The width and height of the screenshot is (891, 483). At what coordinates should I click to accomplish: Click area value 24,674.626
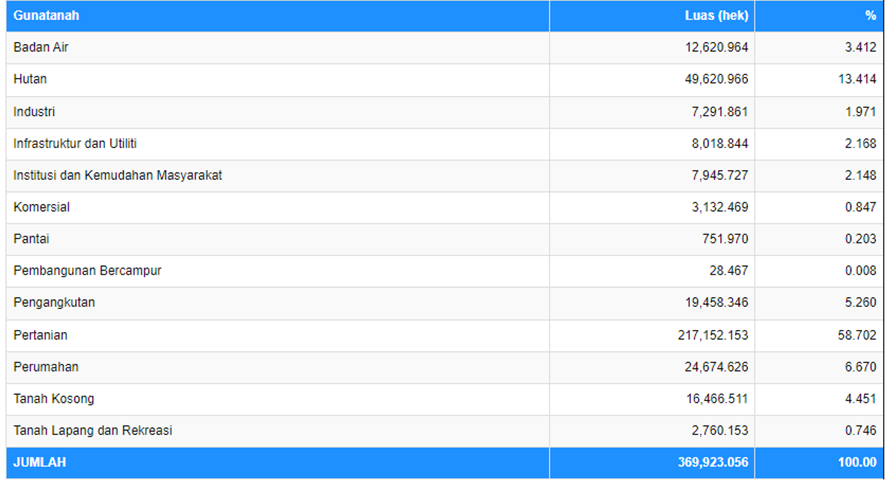pos(717,367)
